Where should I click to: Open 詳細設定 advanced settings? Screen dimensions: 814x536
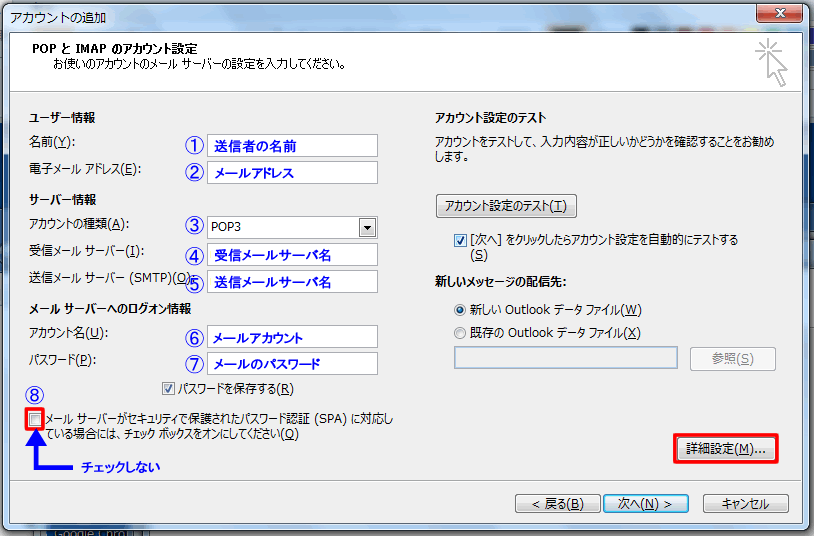coord(726,449)
